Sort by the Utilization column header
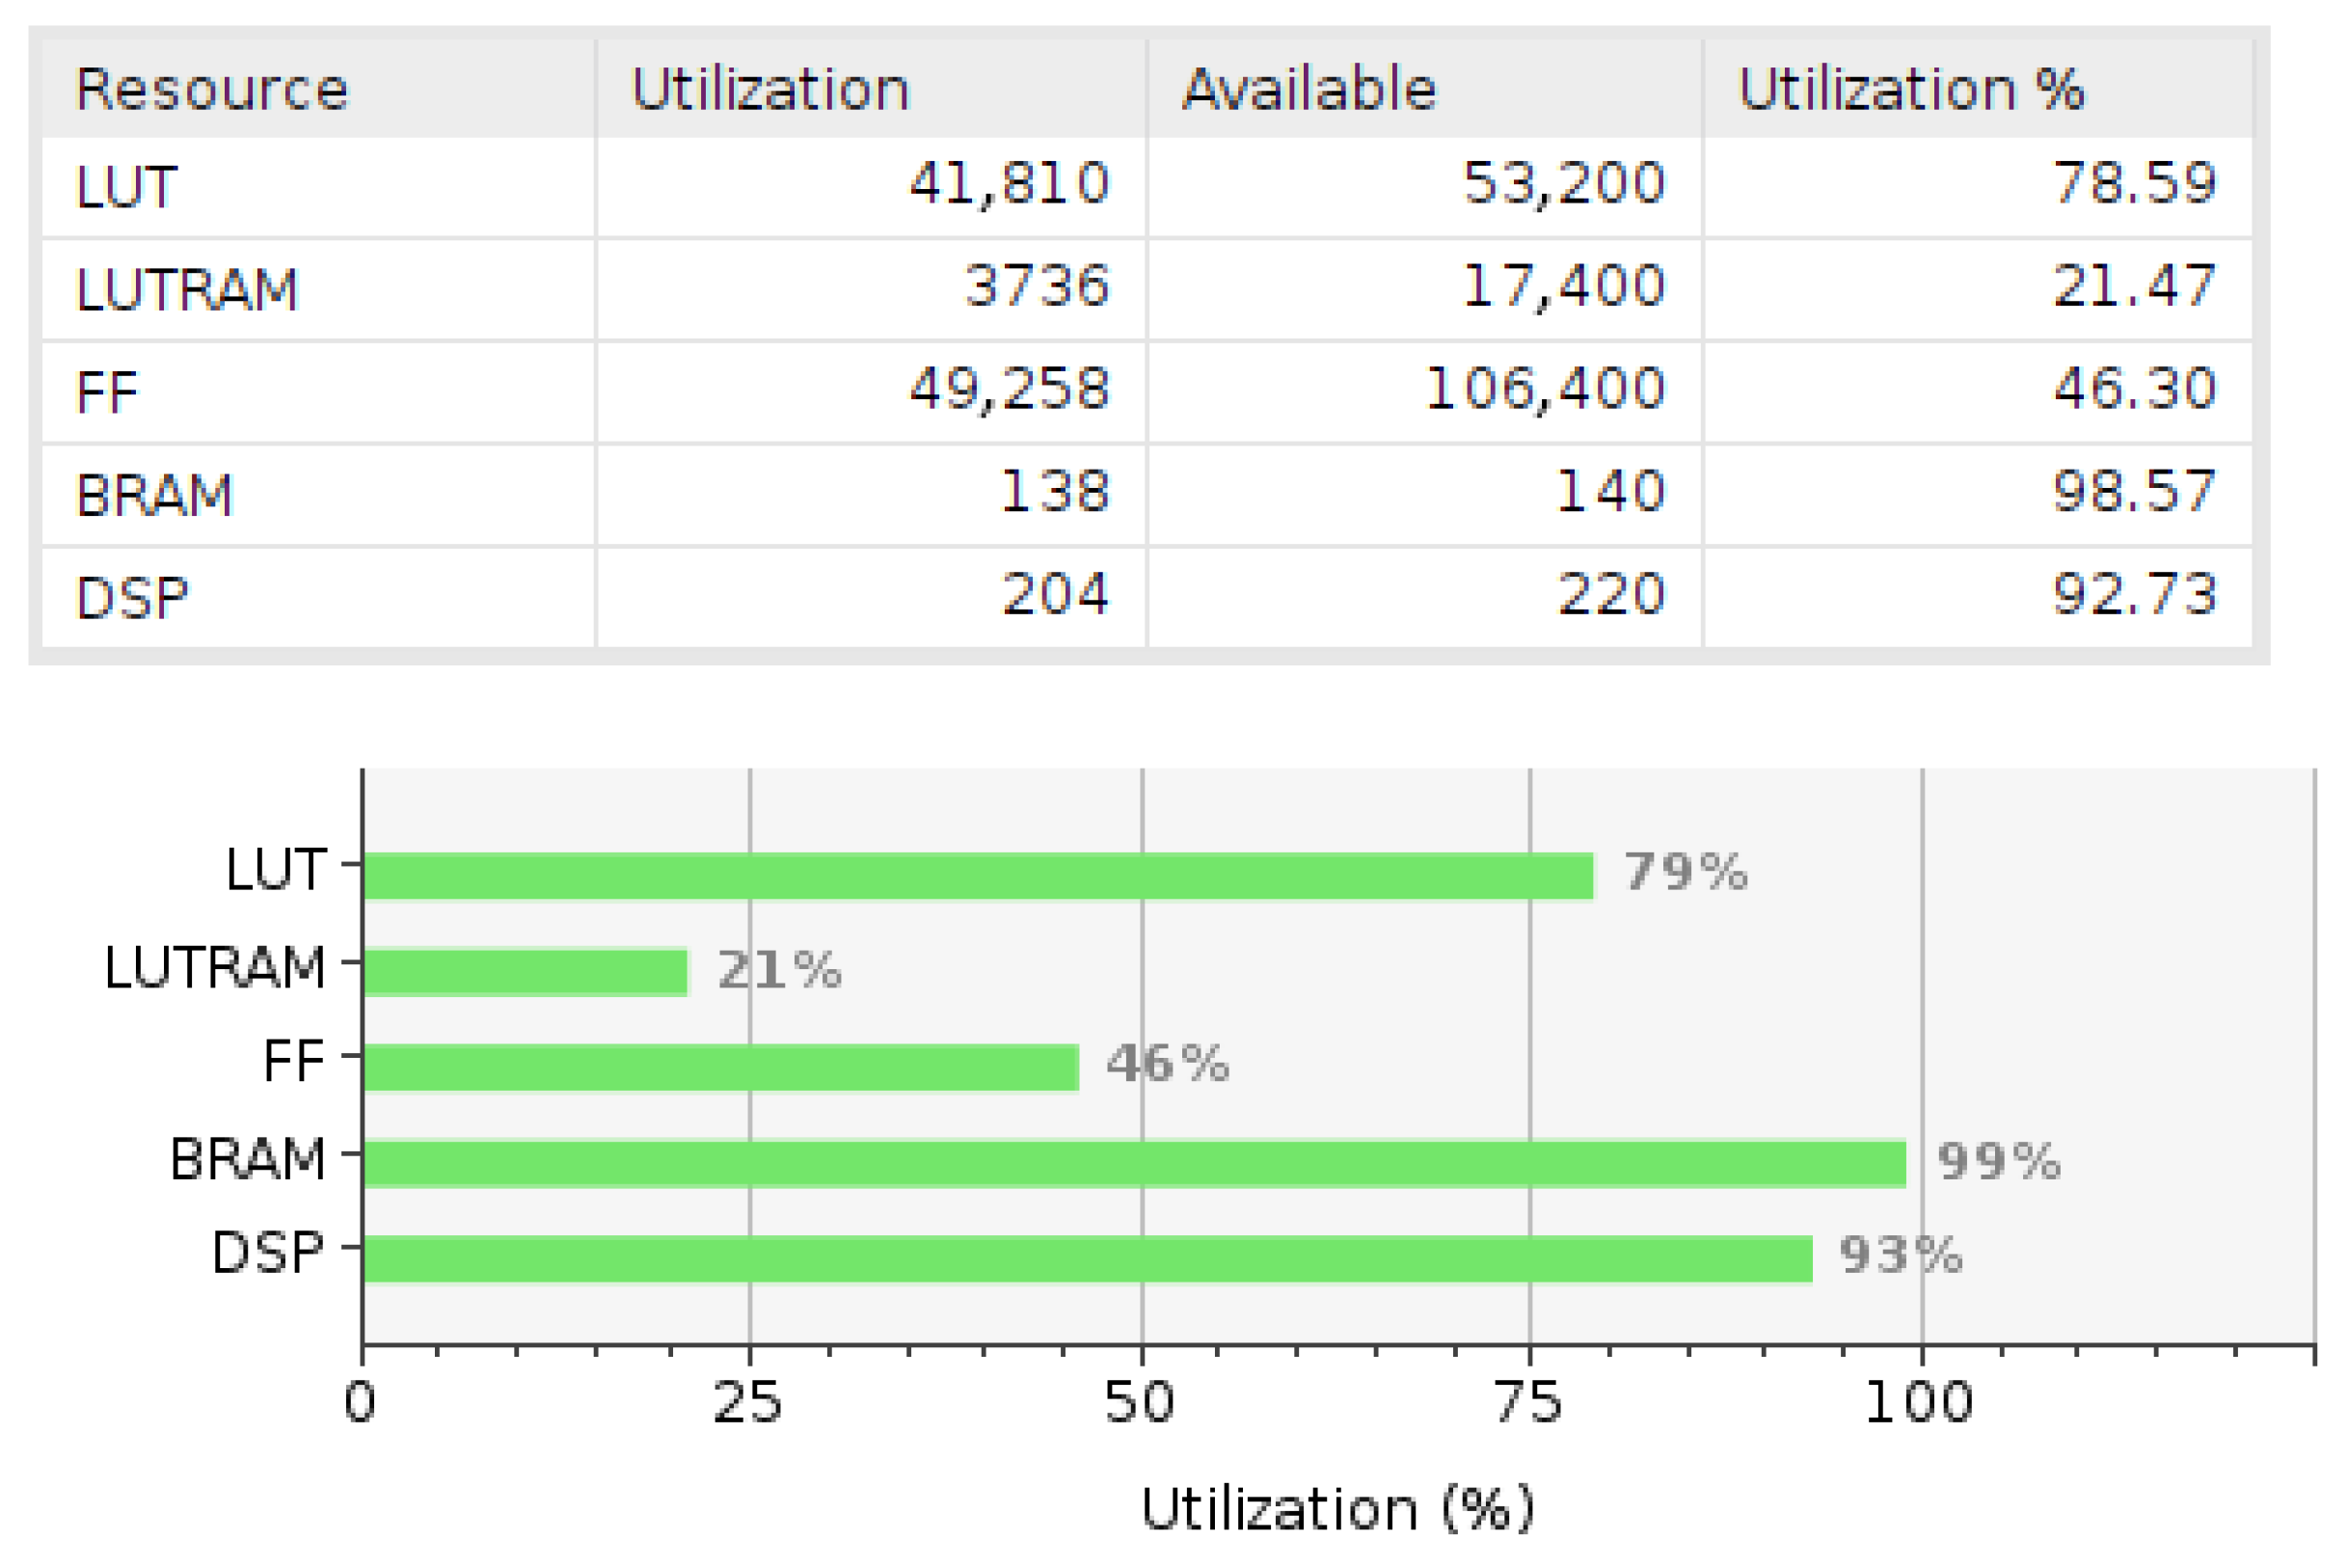This screenshot has height=1568, width=2348. point(770,89)
